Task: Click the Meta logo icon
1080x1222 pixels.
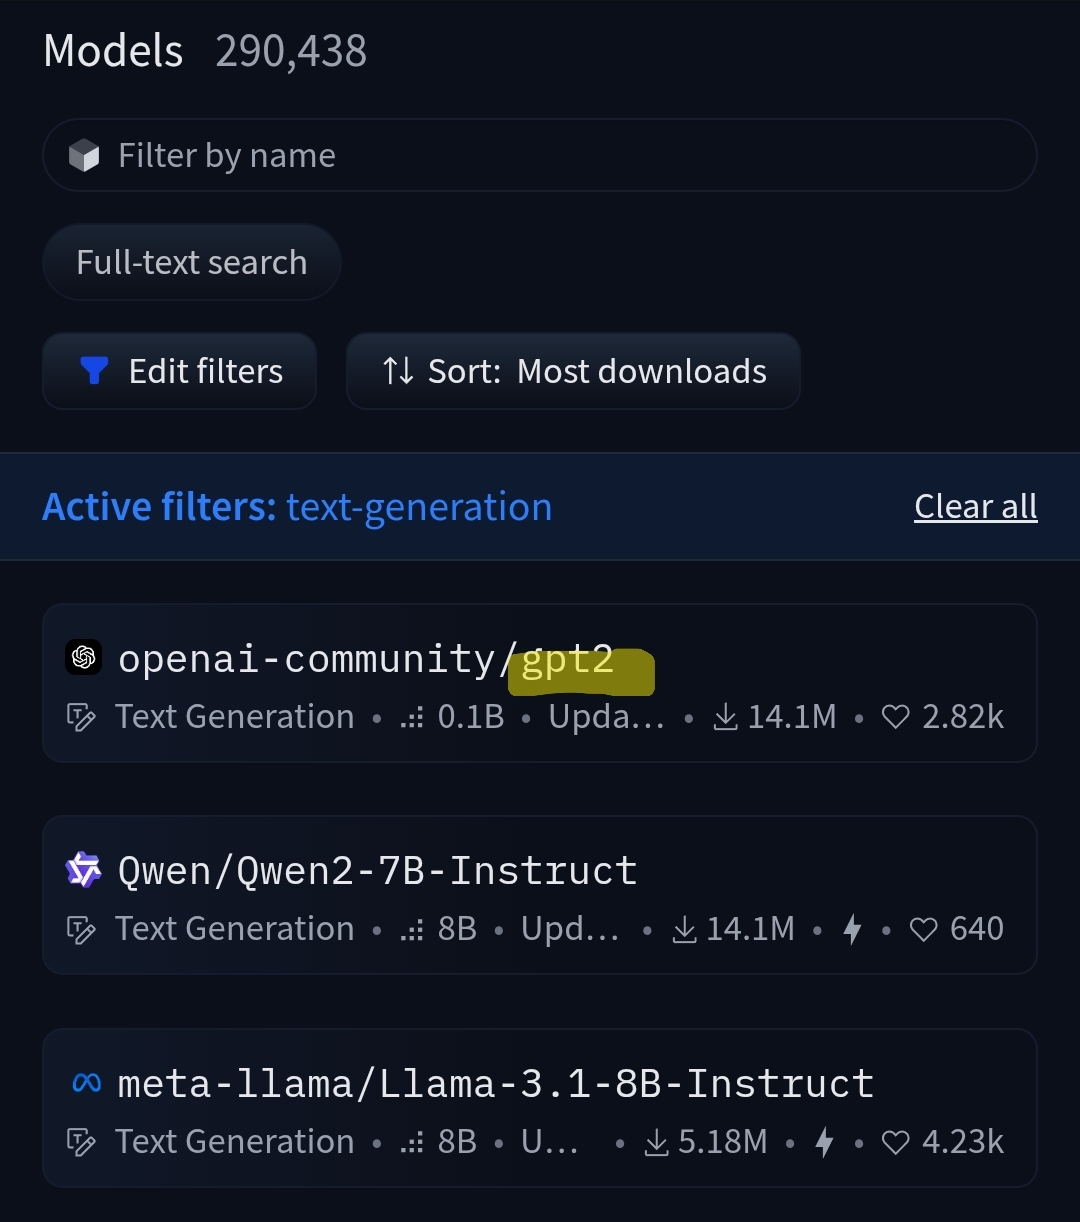Action: tap(87, 1083)
